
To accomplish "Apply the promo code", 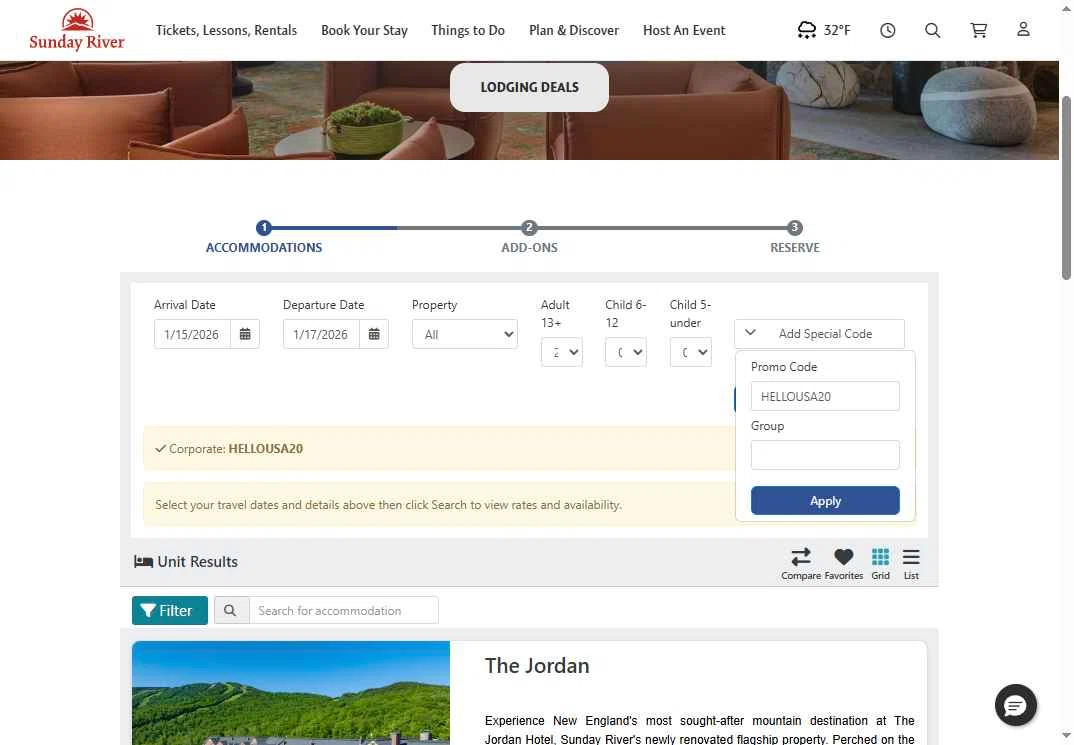I will [x=825, y=501].
